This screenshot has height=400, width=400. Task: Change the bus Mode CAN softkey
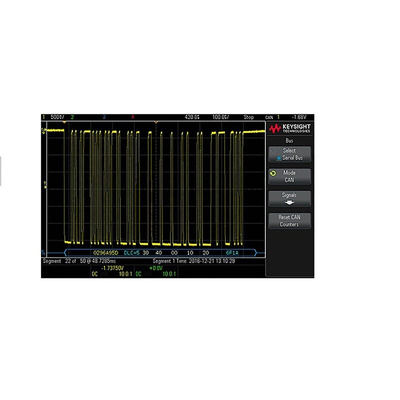pyautogui.click(x=290, y=176)
